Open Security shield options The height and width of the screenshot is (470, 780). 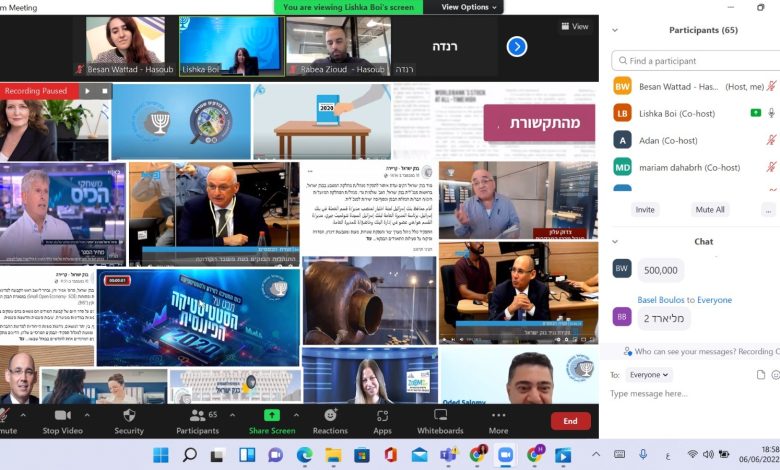tap(129, 422)
